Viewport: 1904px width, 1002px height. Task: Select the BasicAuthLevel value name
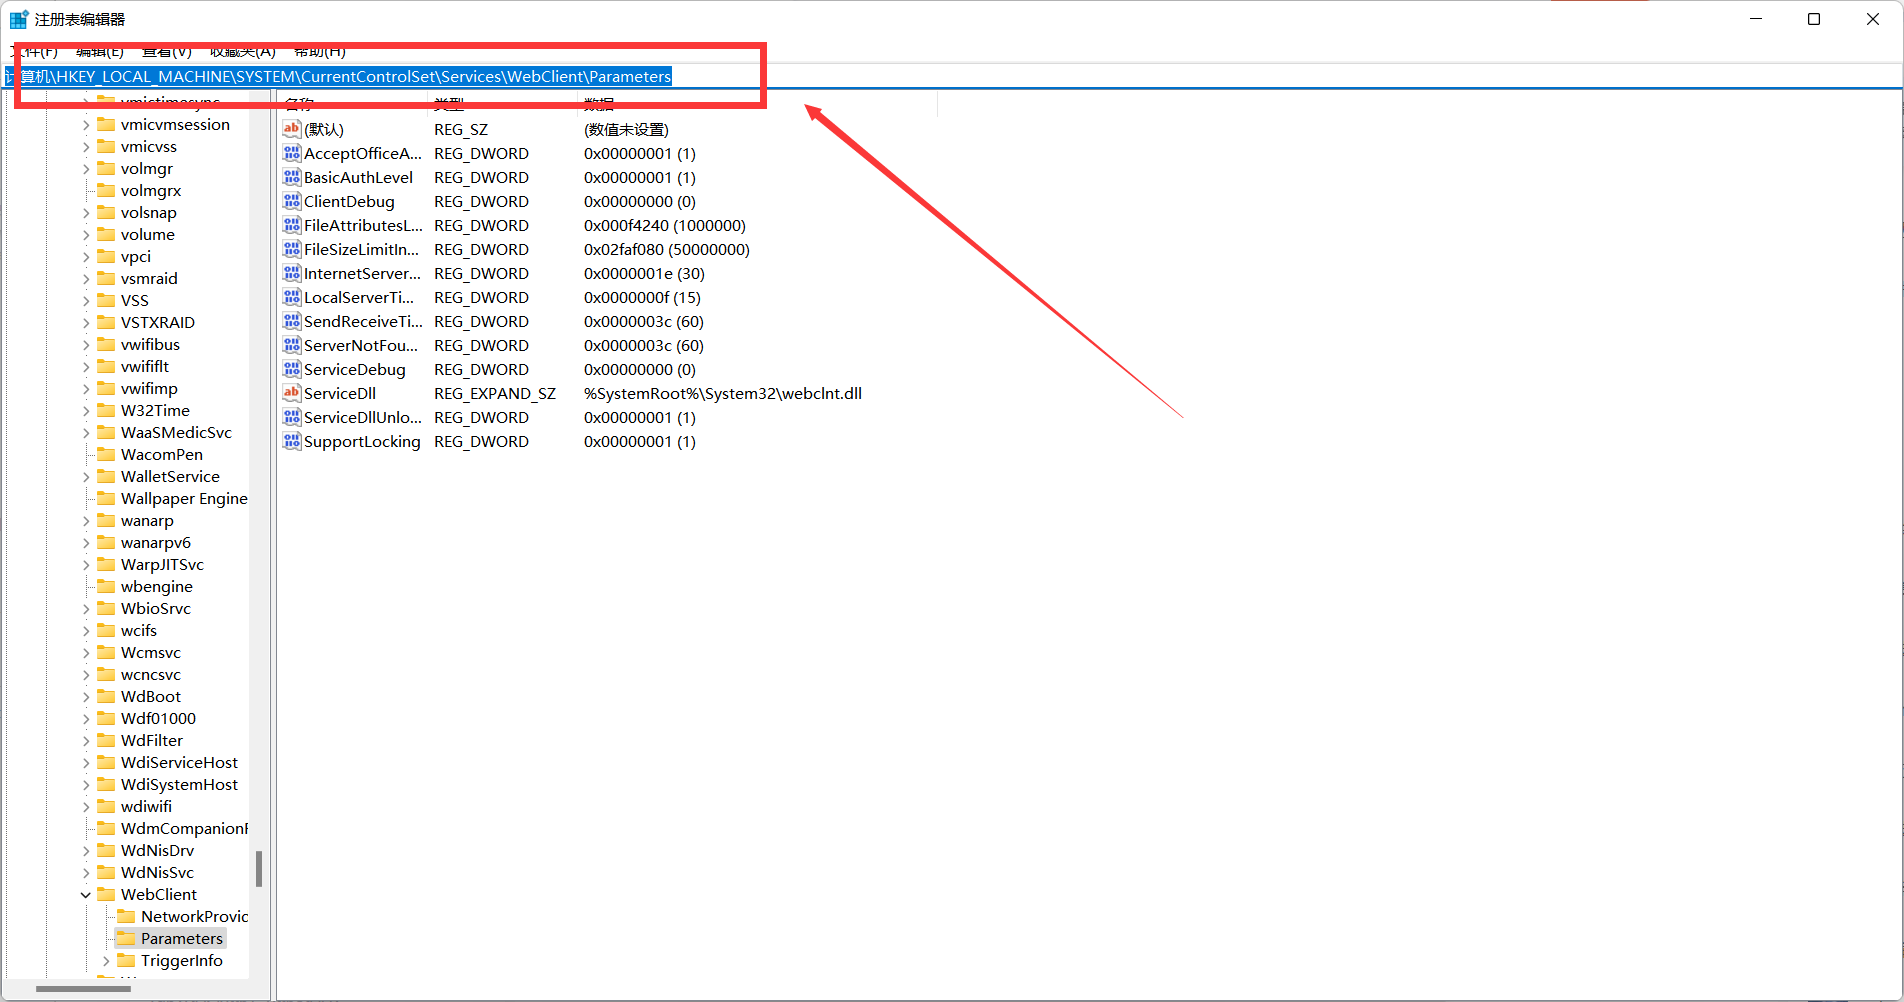click(x=358, y=177)
